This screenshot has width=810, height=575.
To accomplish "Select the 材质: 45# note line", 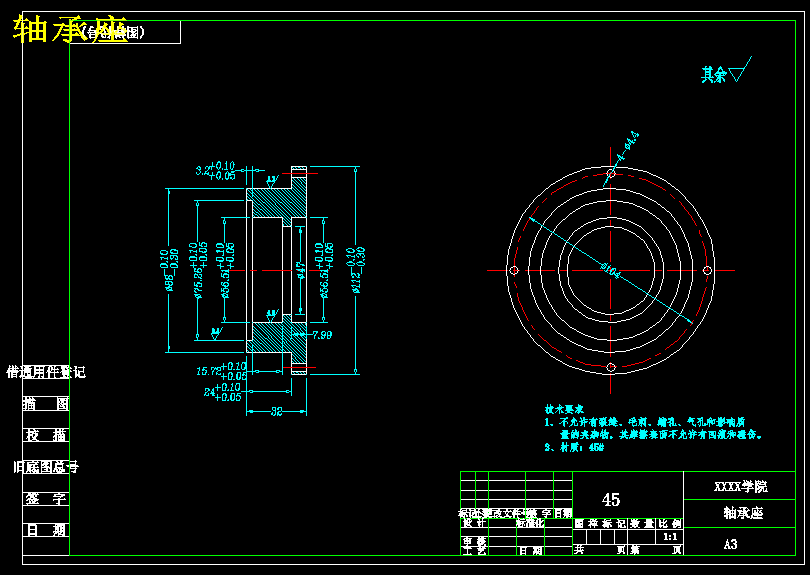I will tap(574, 447).
